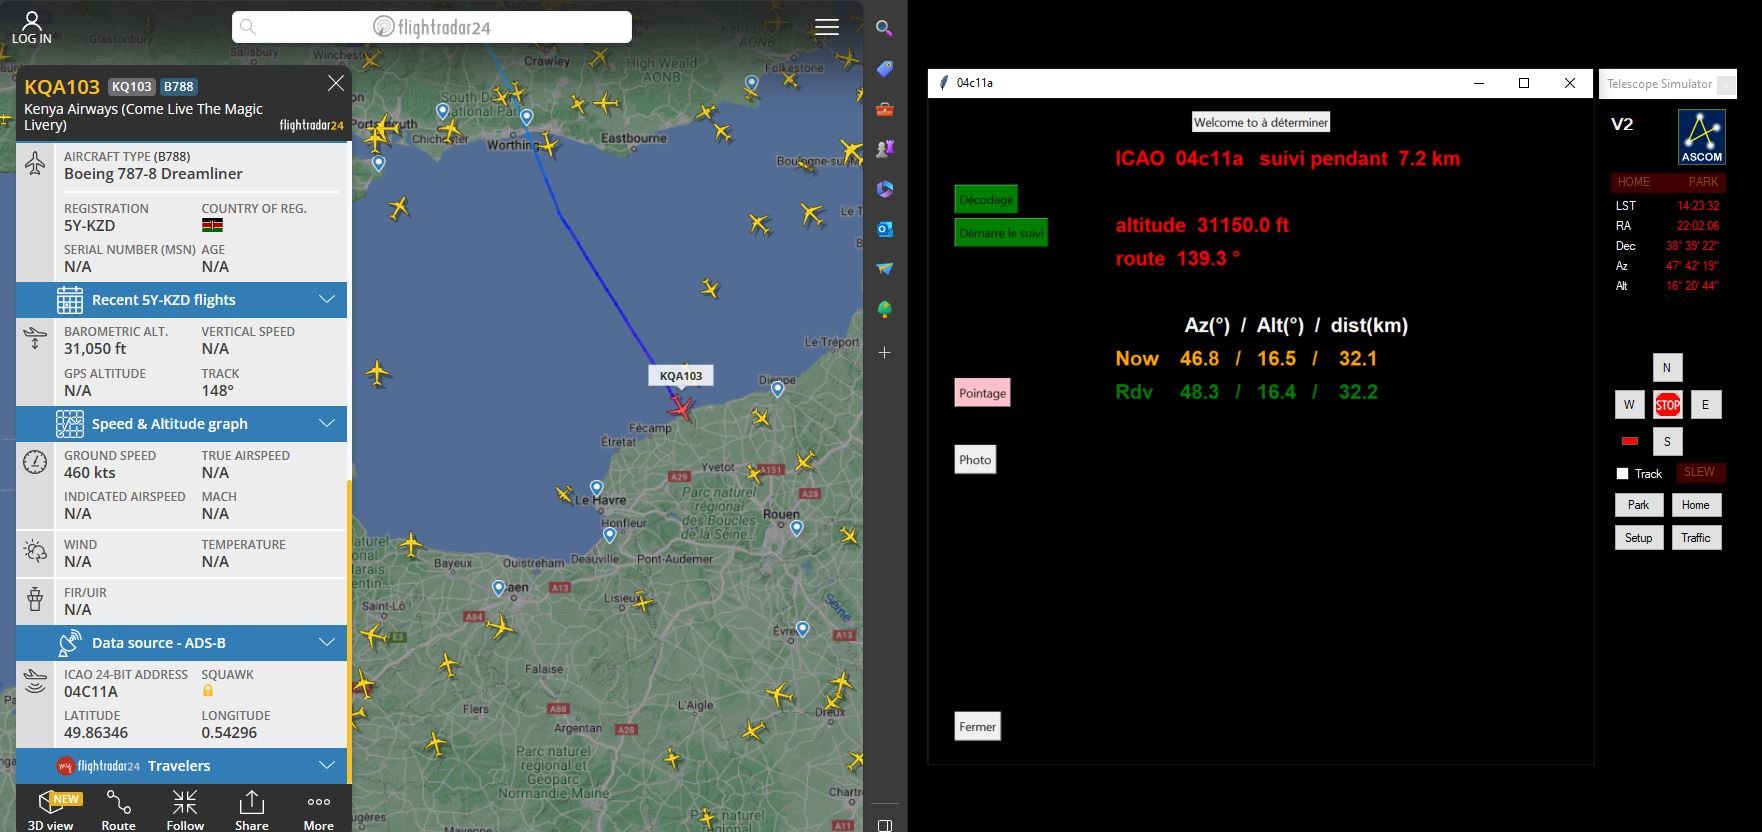The width and height of the screenshot is (1762, 832).
Task: Open the tree icon in Edge sidebar
Action: click(x=884, y=309)
